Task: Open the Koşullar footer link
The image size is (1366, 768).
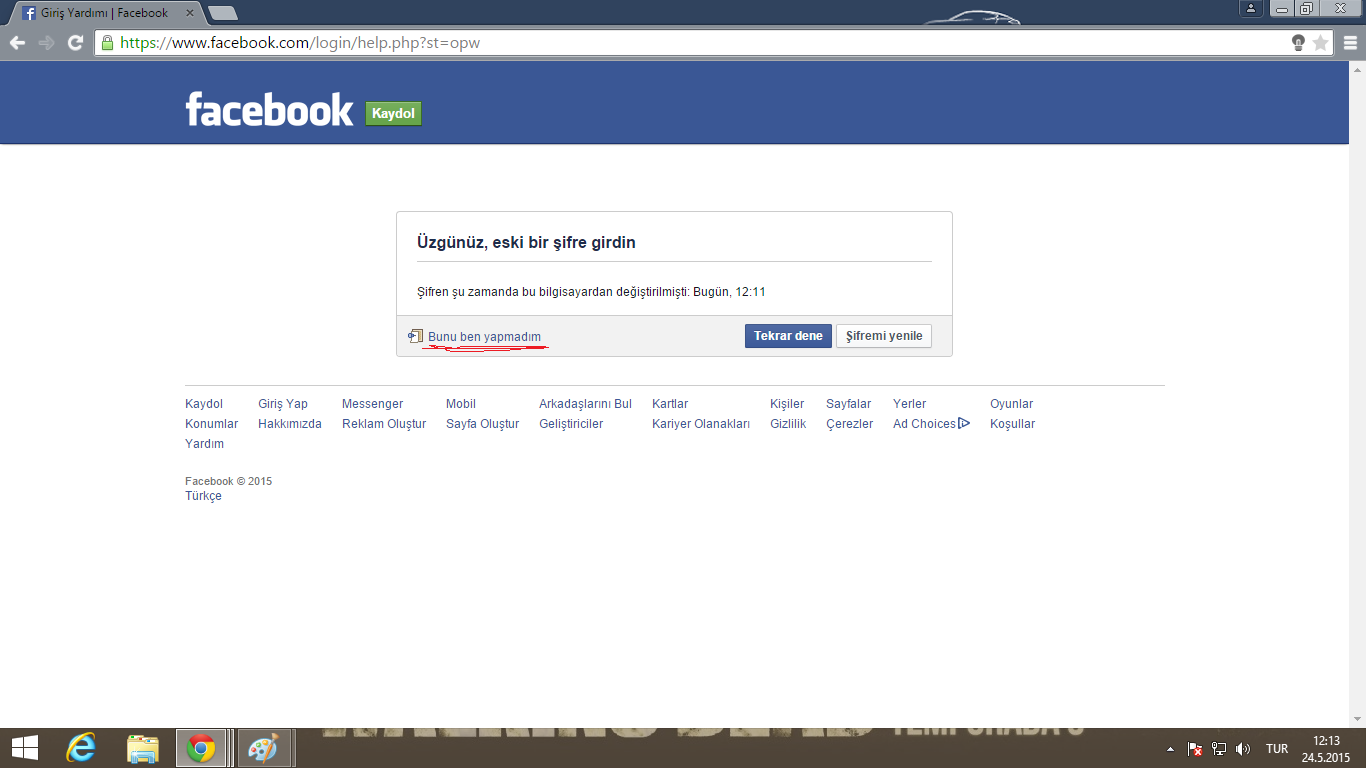Action: pyautogui.click(x=1012, y=424)
